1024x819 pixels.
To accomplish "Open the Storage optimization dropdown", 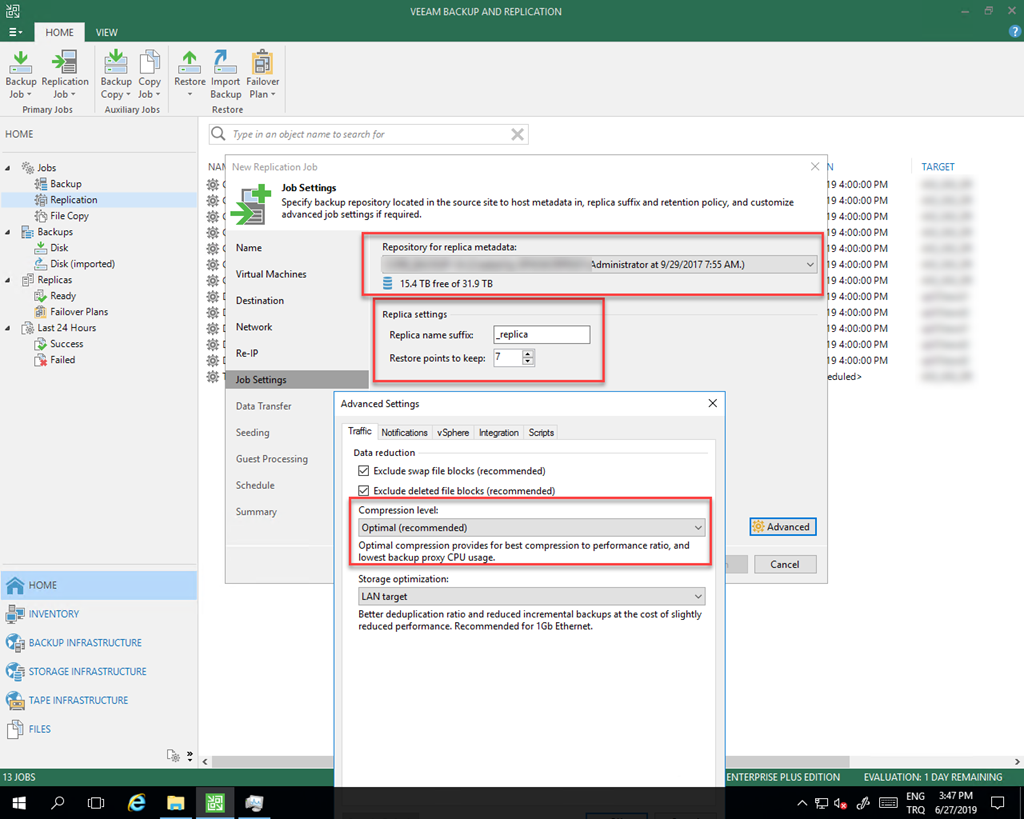I will pyautogui.click(x=532, y=596).
